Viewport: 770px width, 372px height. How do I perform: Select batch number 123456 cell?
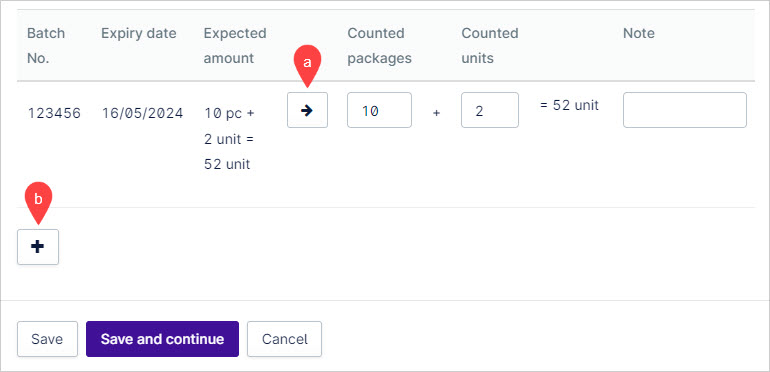click(x=54, y=113)
